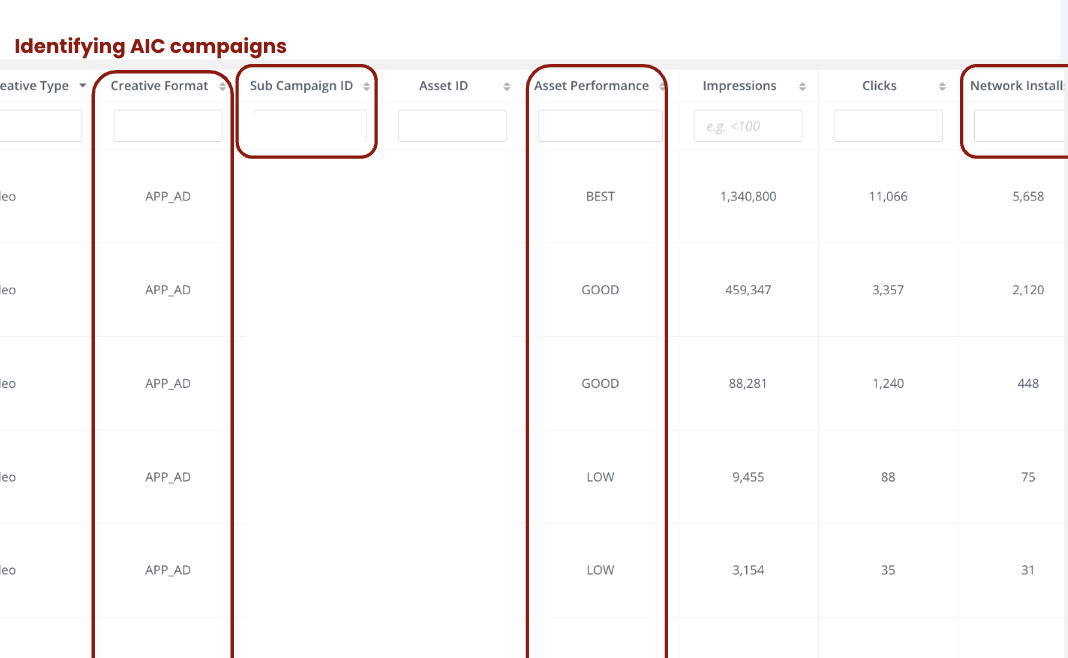Click the Sub Campaign ID filter box
The image size is (1068, 658).
(x=310, y=126)
